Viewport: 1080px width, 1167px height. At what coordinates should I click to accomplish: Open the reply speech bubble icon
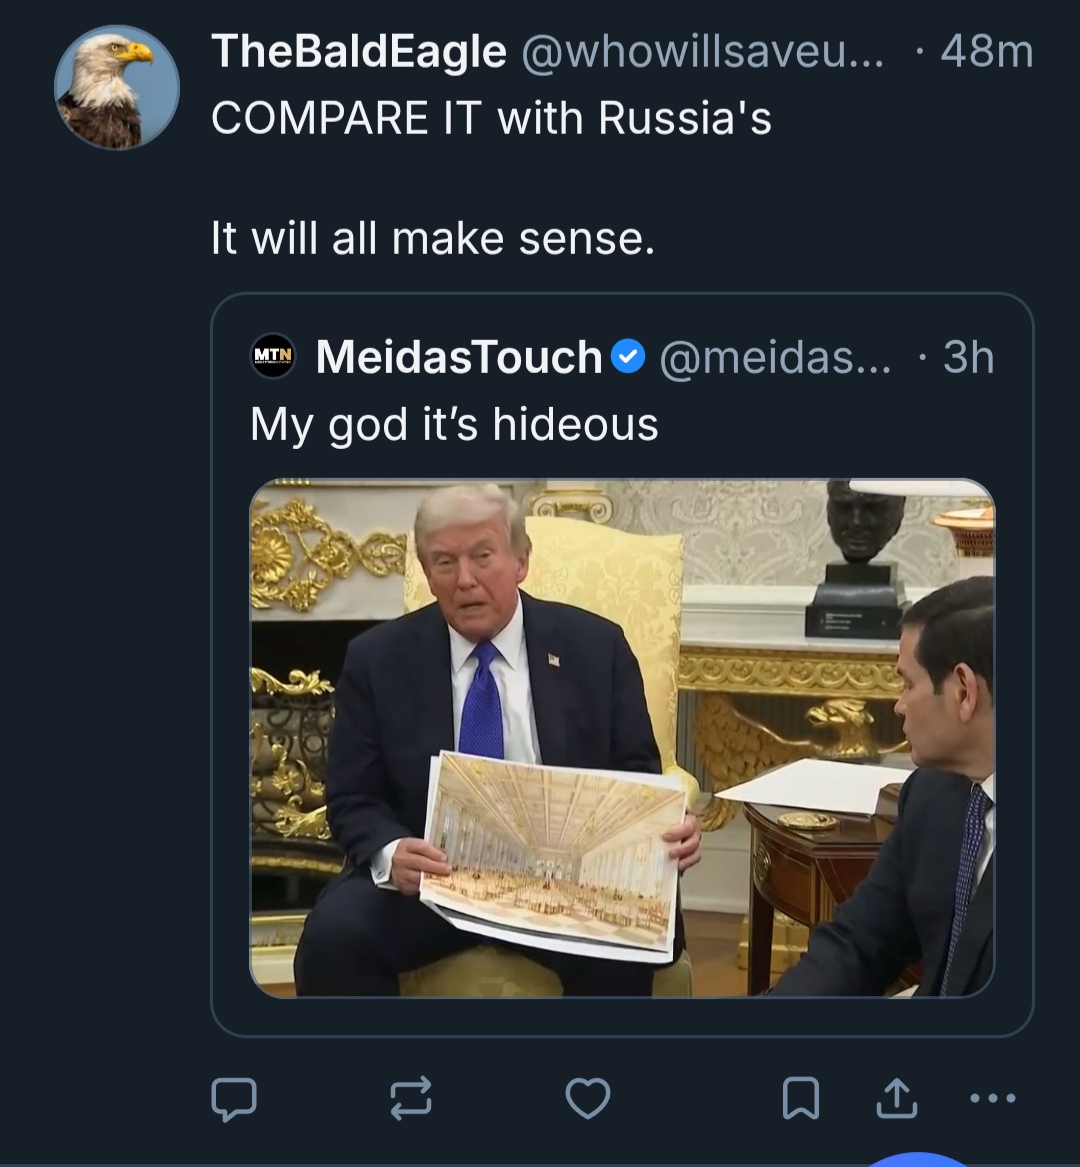click(234, 1098)
